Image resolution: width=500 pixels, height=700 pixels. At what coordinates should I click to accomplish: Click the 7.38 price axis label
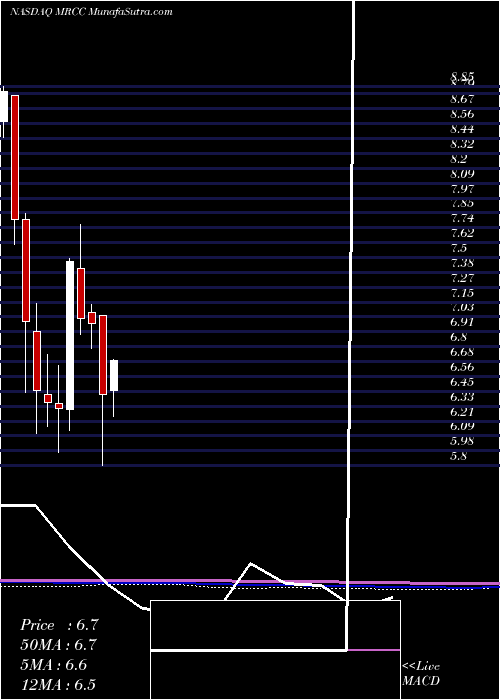pyautogui.click(x=462, y=263)
